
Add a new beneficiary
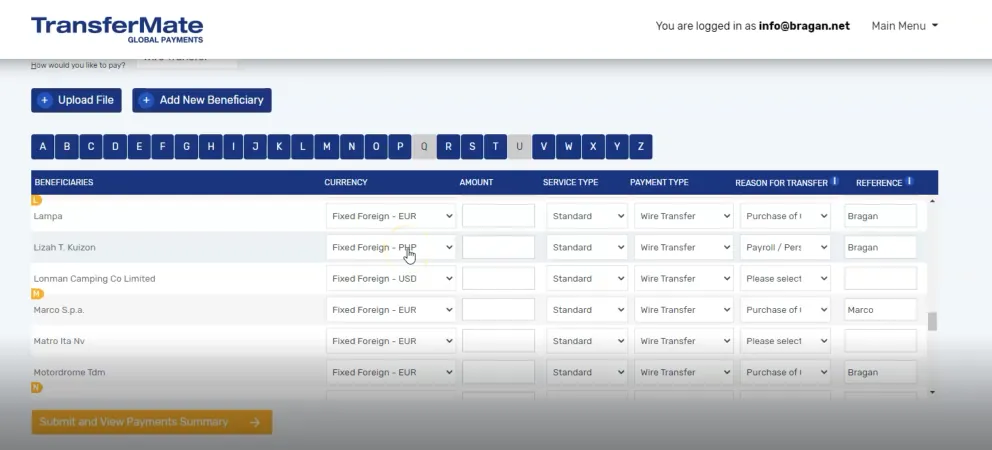pos(202,100)
